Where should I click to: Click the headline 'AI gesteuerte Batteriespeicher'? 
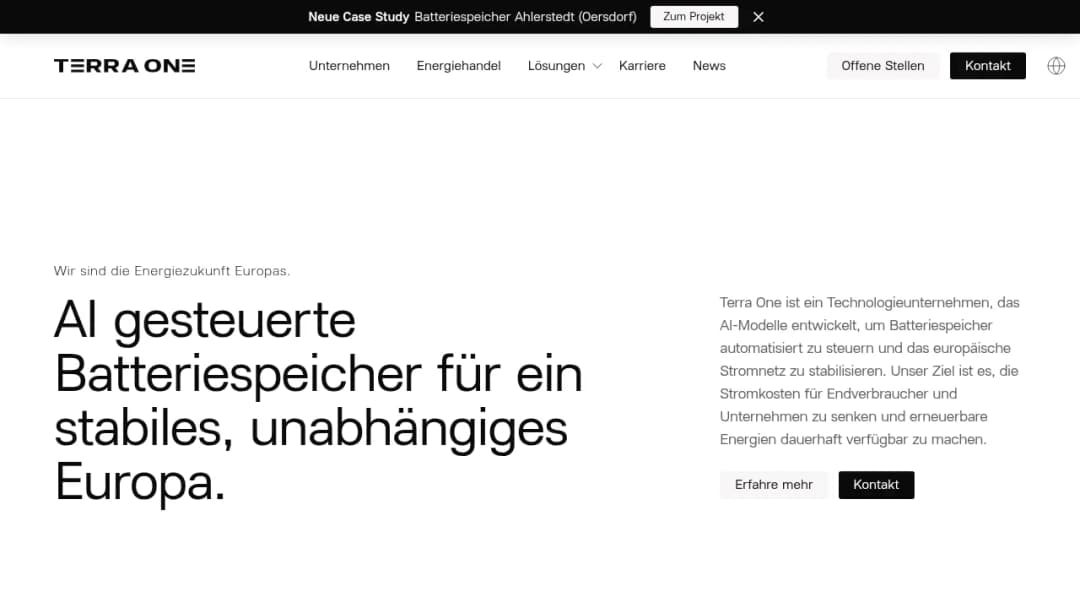pyautogui.click(x=318, y=401)
